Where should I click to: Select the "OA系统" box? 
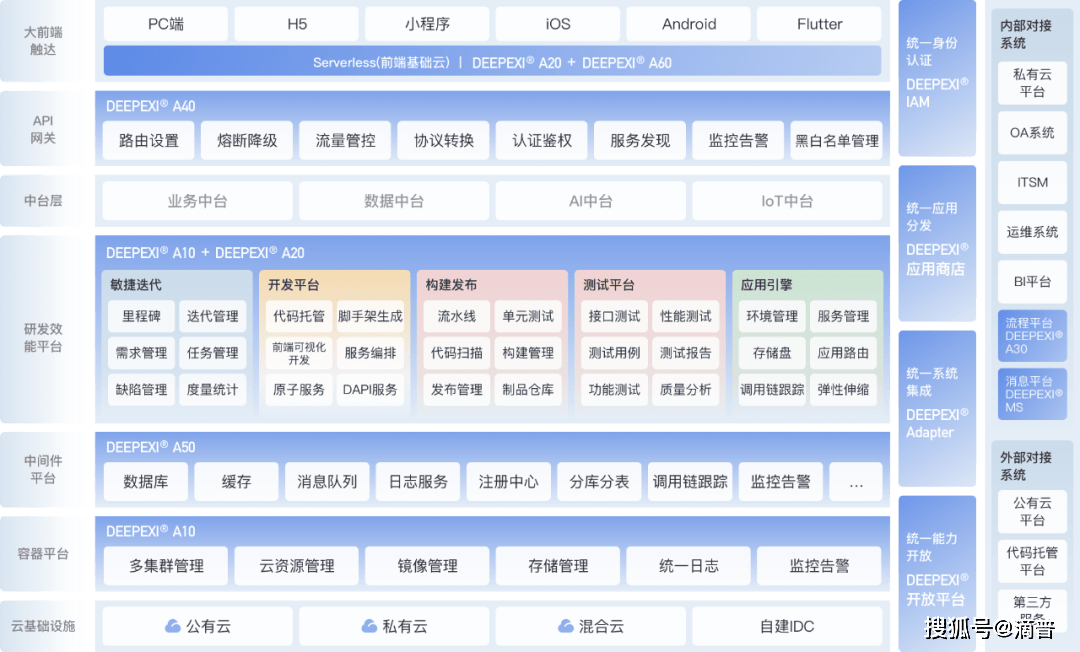coord(1032,133)
